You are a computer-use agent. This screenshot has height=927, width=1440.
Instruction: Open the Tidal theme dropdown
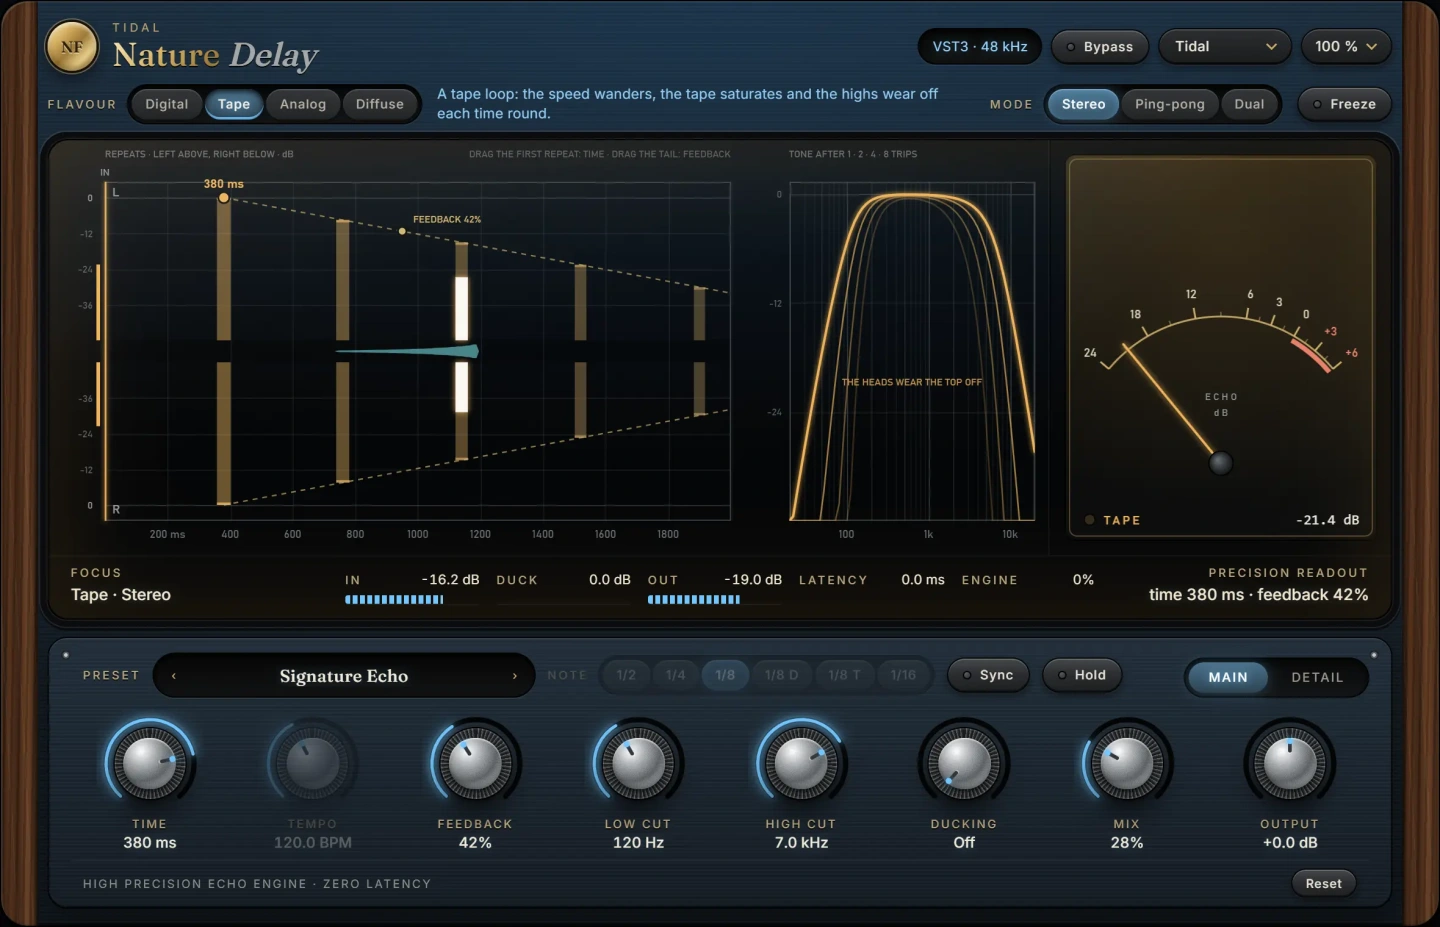tap(1225, 47)
